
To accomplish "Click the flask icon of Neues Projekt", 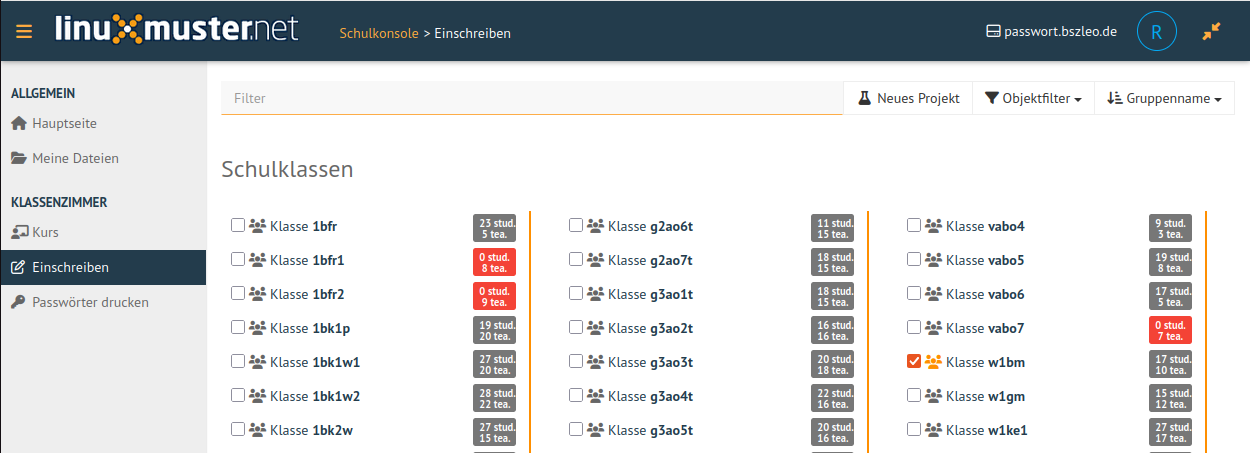I will 865,98.
